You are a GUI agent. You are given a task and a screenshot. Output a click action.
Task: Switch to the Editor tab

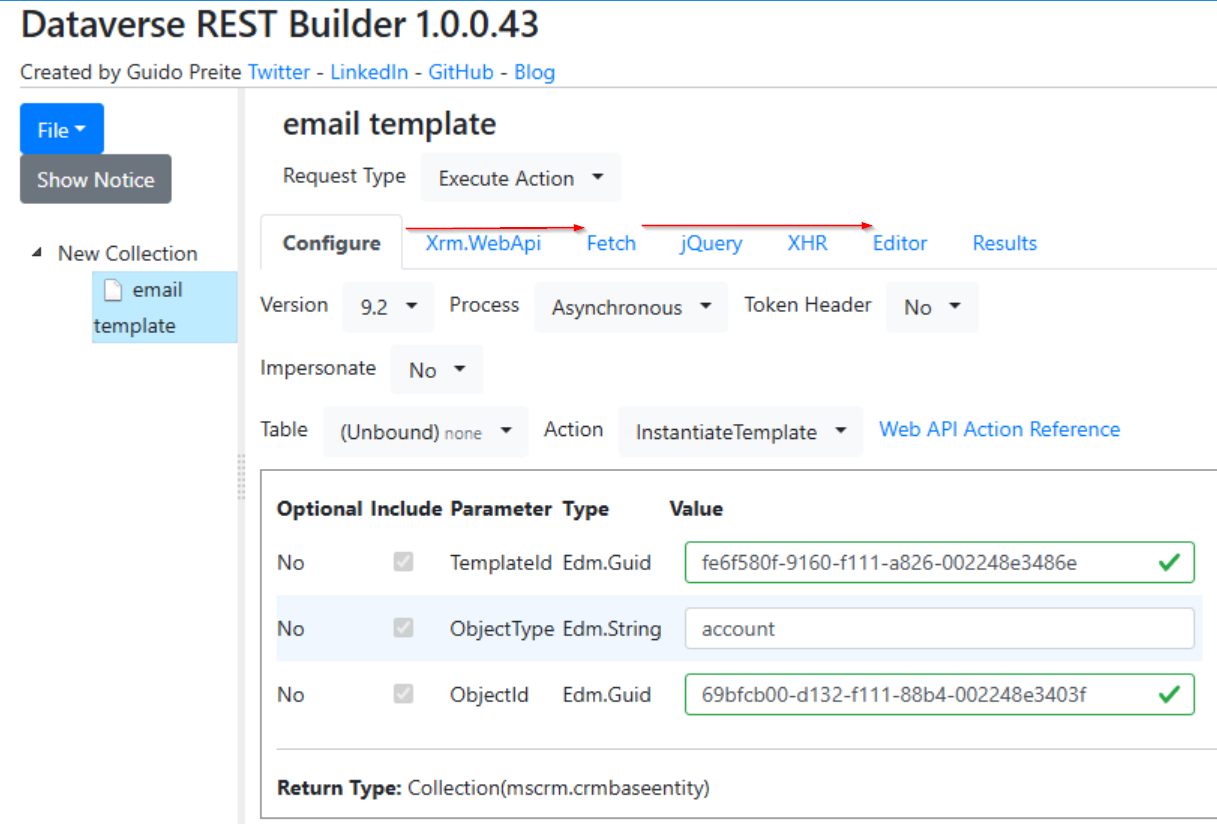tap(900, 243)
